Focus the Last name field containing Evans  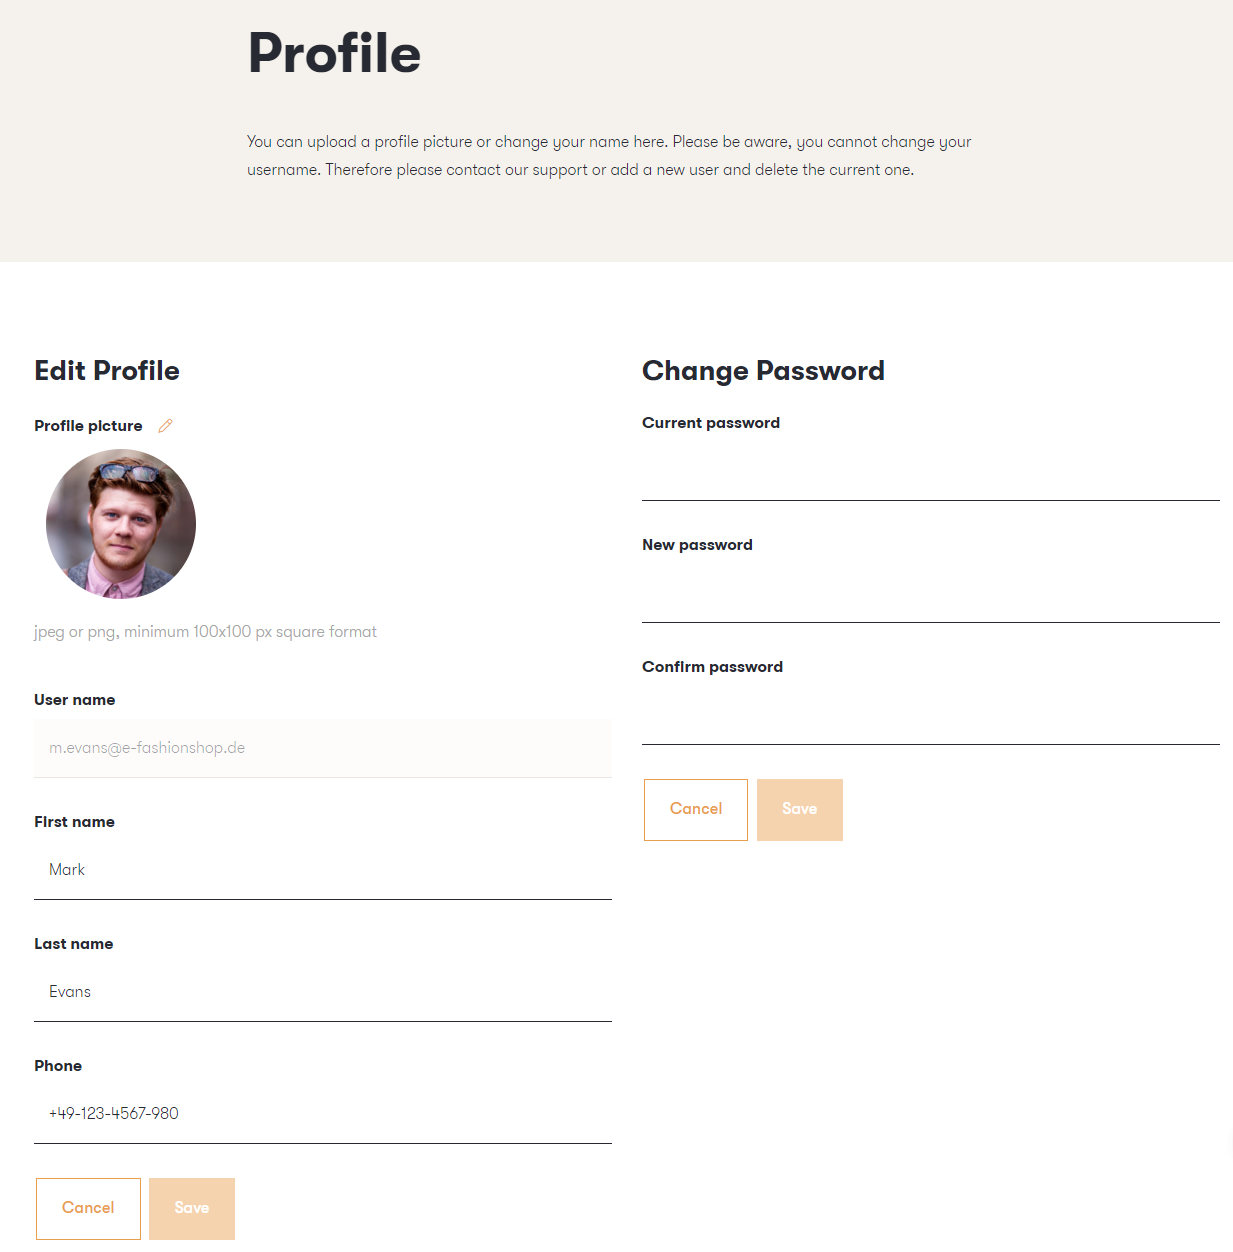[x=323, y=992]
